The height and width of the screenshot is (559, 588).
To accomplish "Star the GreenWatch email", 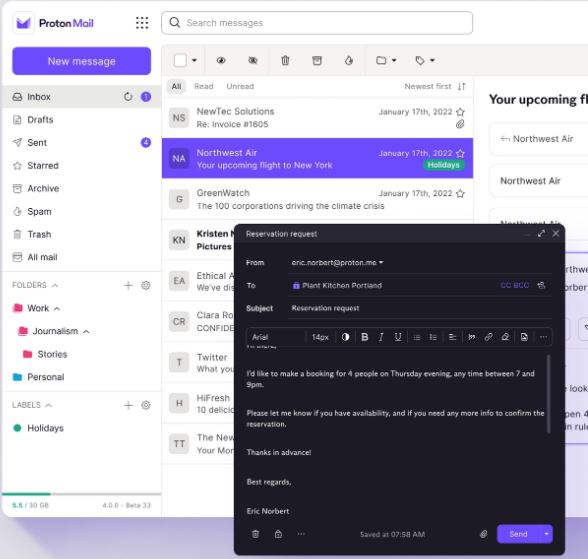I will [460, 193].
